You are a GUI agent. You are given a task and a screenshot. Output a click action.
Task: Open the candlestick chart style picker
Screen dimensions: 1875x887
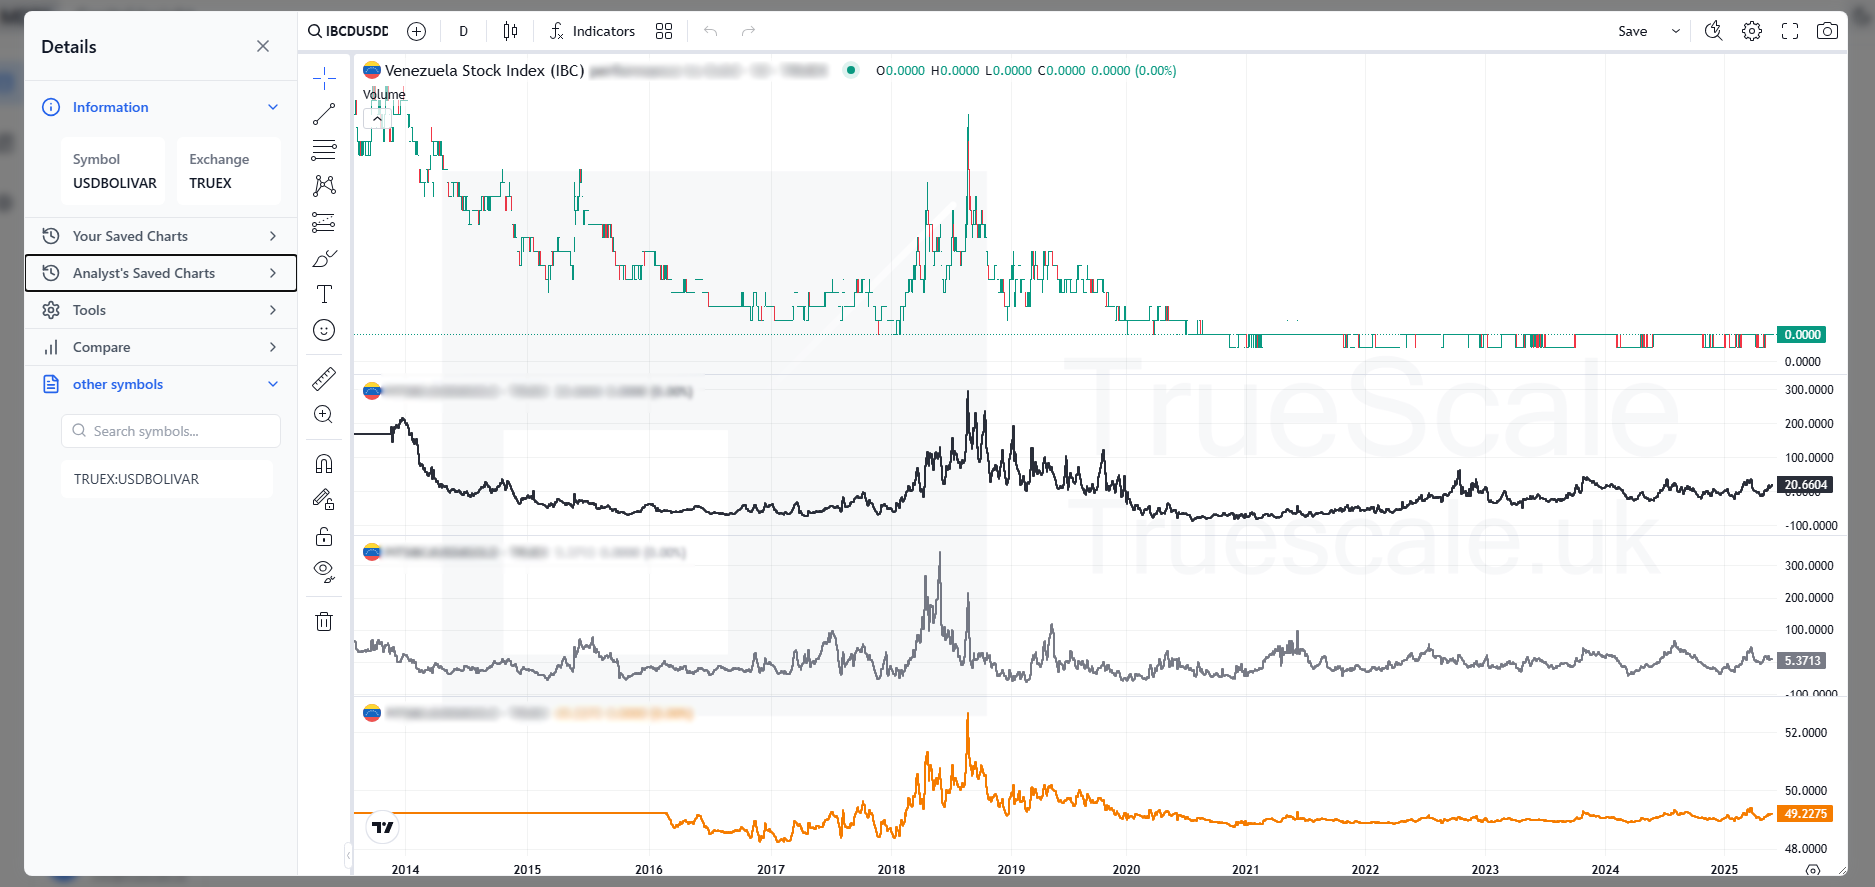coord(510,31)
